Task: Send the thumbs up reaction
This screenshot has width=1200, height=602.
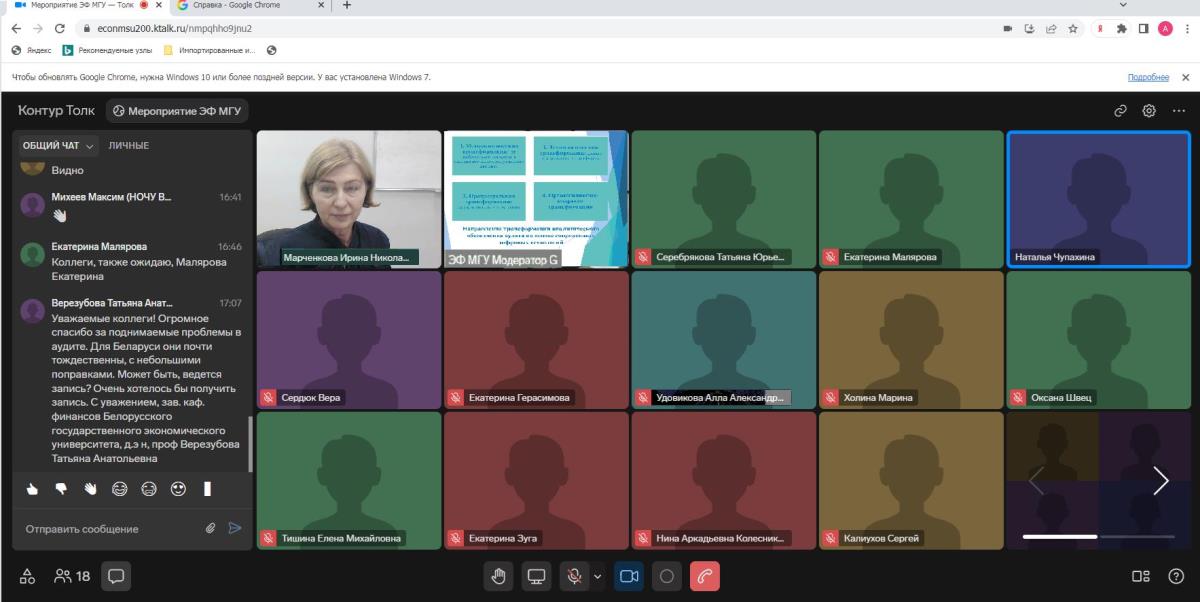Action: [x=32, y=489]
